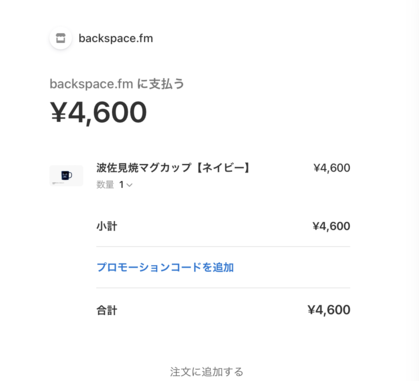
Task: Click the 小計 subtotal label
Action: coord(107,226)
